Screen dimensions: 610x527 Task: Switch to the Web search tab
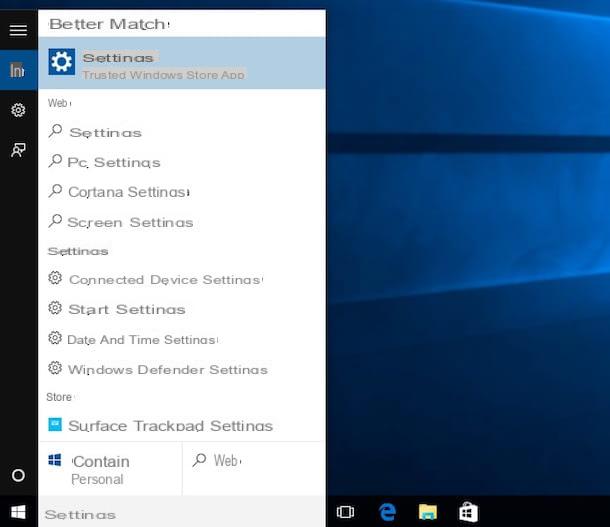254,469
